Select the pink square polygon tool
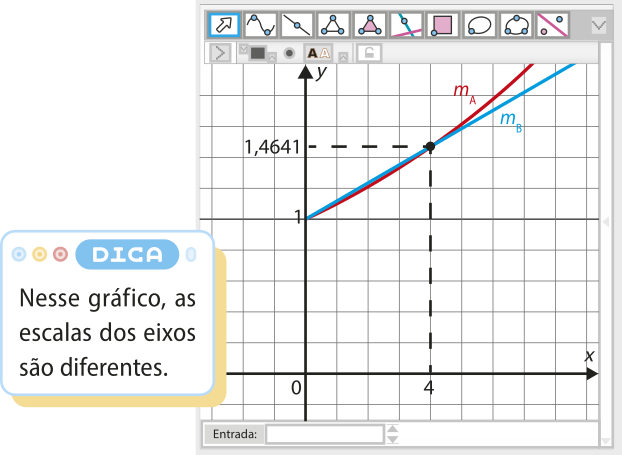Viewport: 622px width, 455px height. (x=443, y=25)
